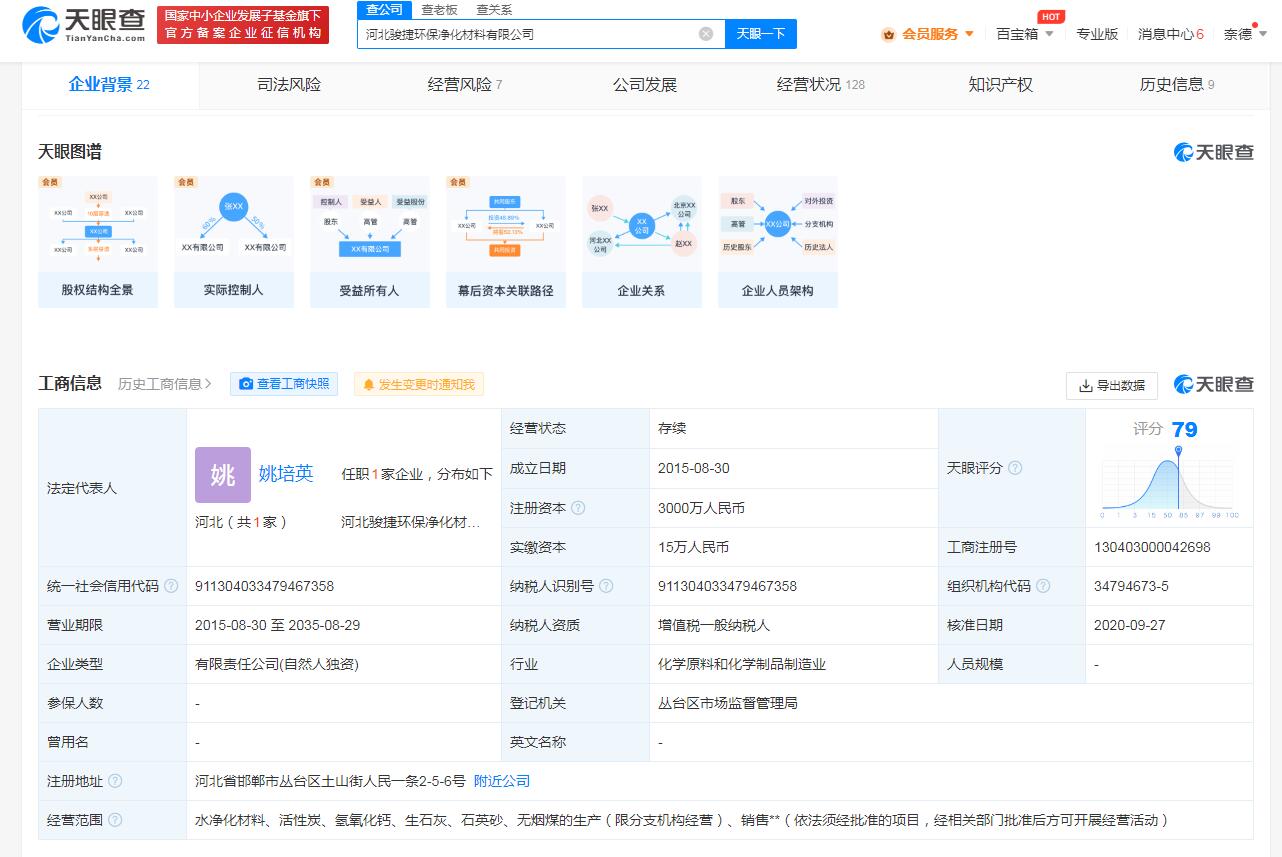Image resolution: width=1282 pixels, height=857 pixels.
Task: Click the 附近公司 link
Action: [502, 781]
